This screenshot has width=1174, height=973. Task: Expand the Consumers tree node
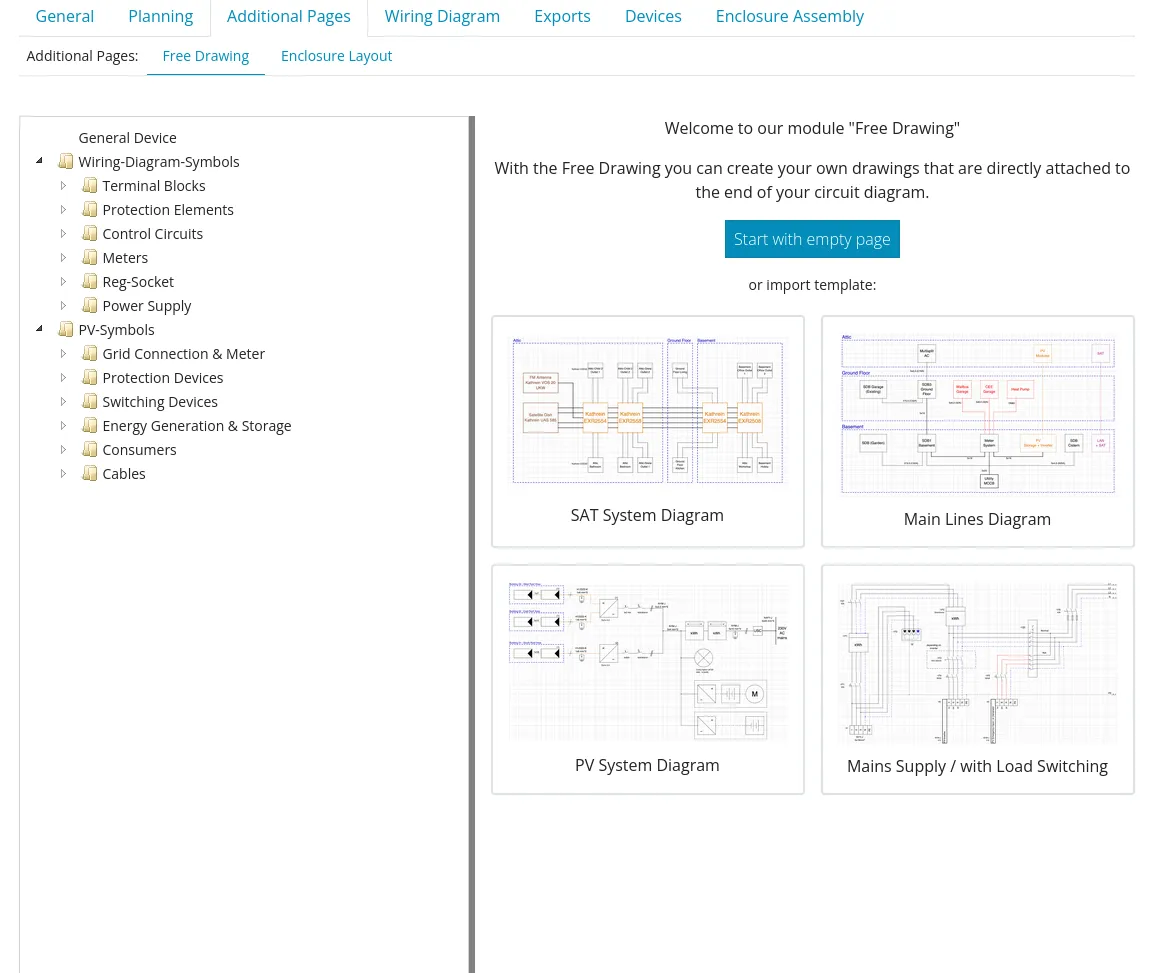coord(63,449)
